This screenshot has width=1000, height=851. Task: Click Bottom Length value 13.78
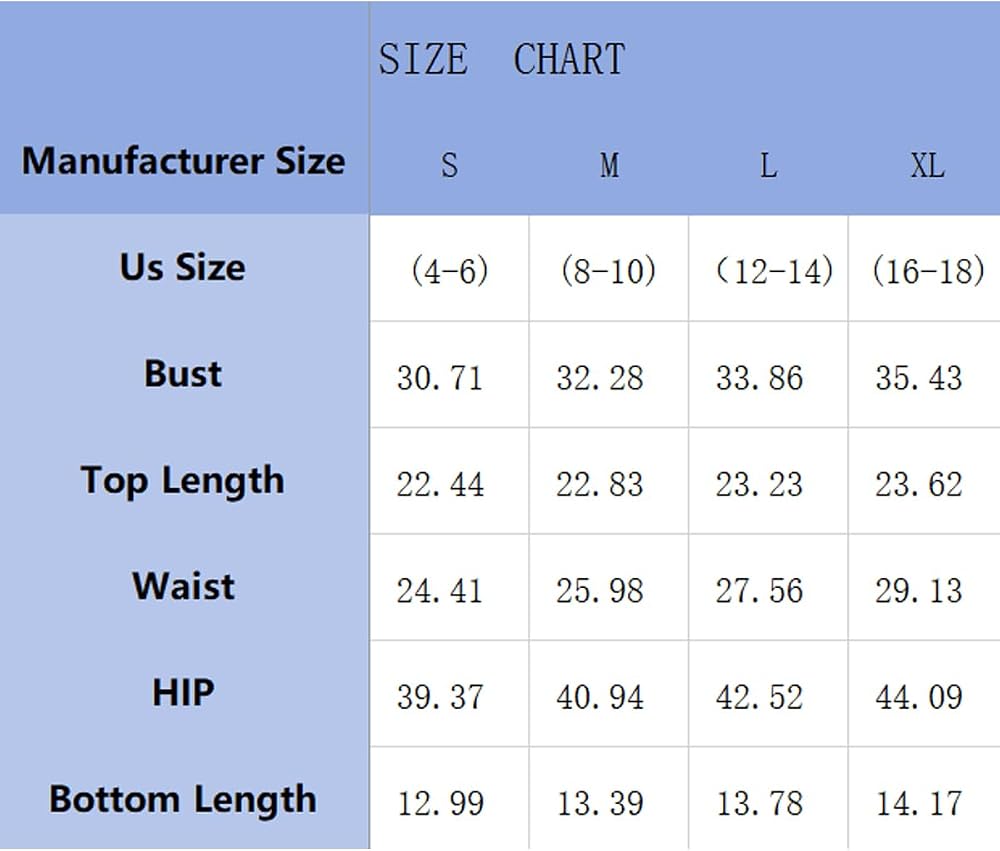760,803
